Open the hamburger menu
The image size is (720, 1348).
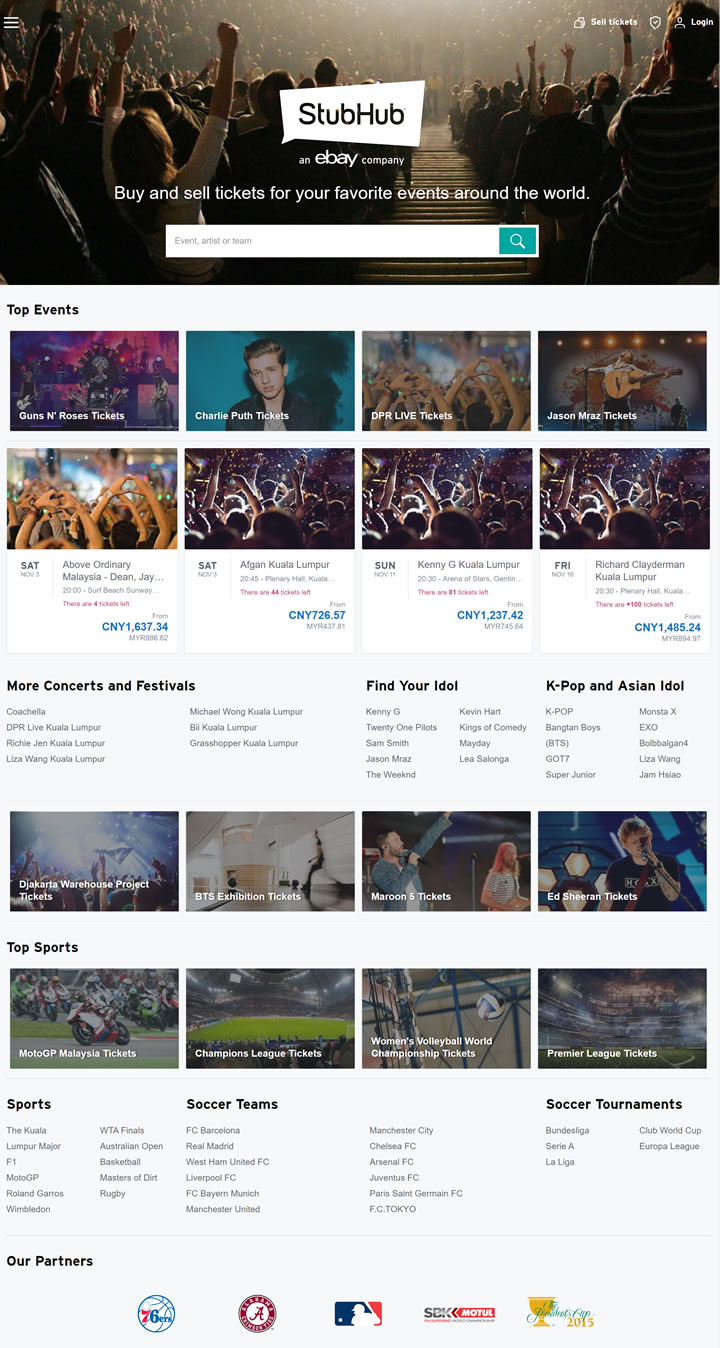coord(12,22)
